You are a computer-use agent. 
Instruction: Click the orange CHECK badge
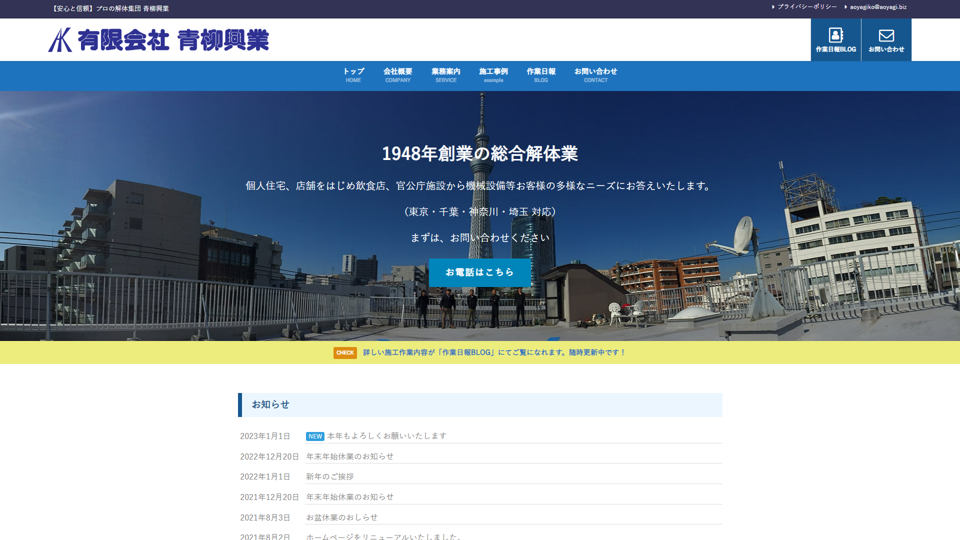tap(345, 353)
